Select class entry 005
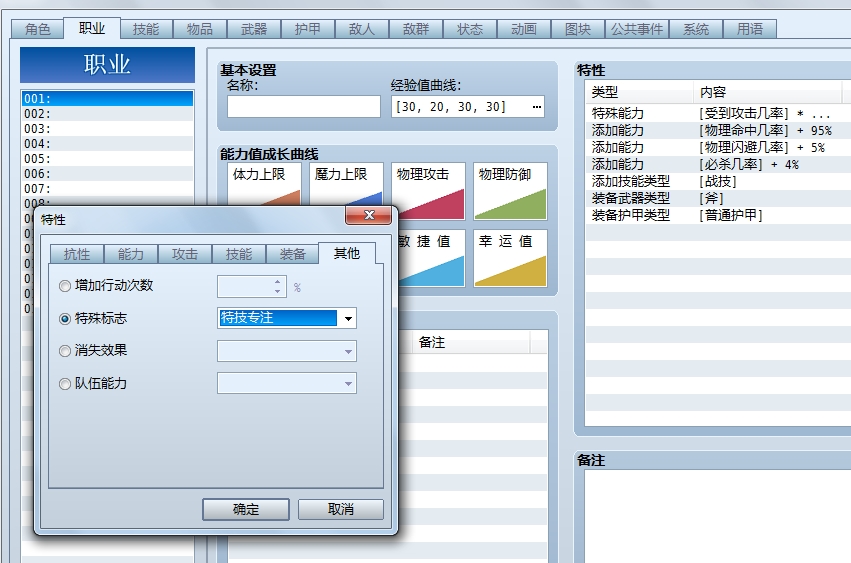851x563 pixels. [107, 159]
